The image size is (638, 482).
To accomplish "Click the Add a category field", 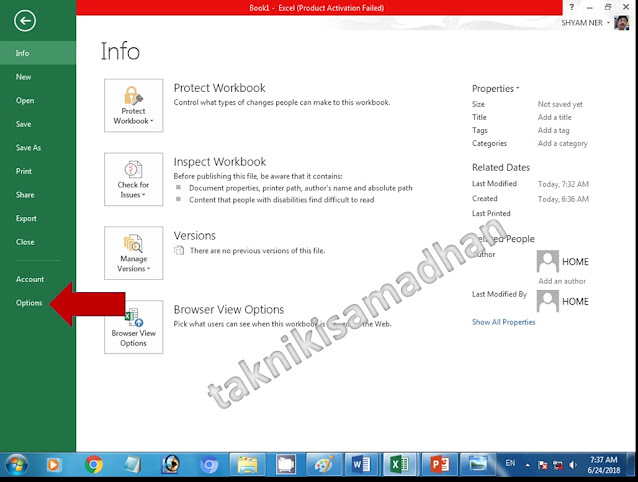I will 563,143.
